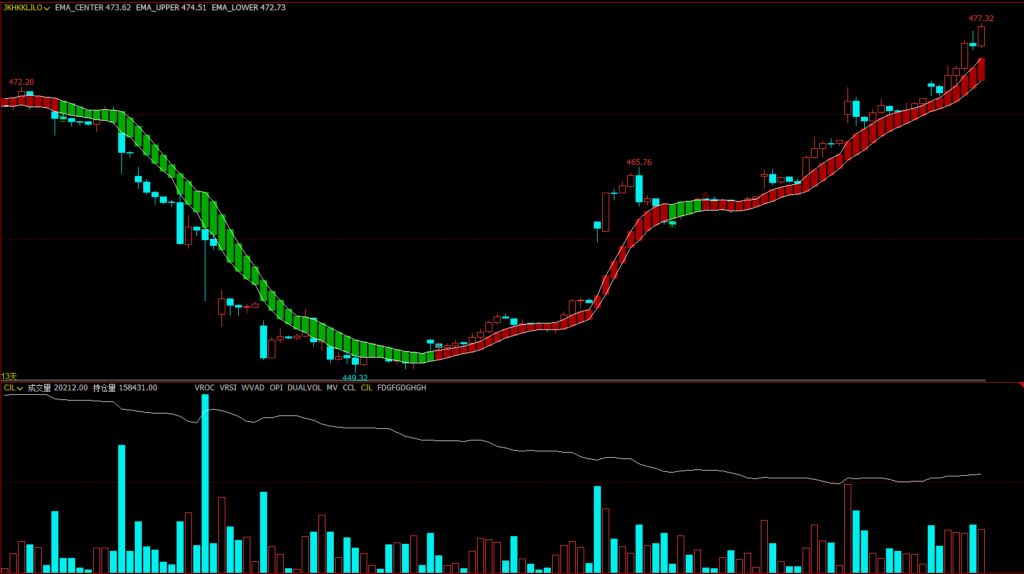
Task: Click the 477.32 high price marker
Action: [x=981, y=18]
